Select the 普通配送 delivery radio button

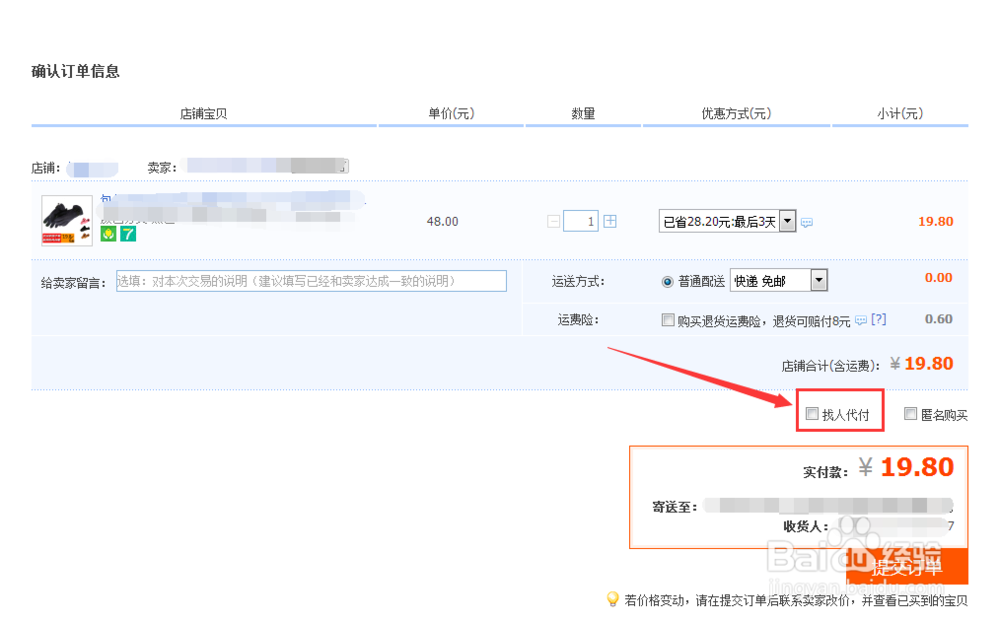667,280
